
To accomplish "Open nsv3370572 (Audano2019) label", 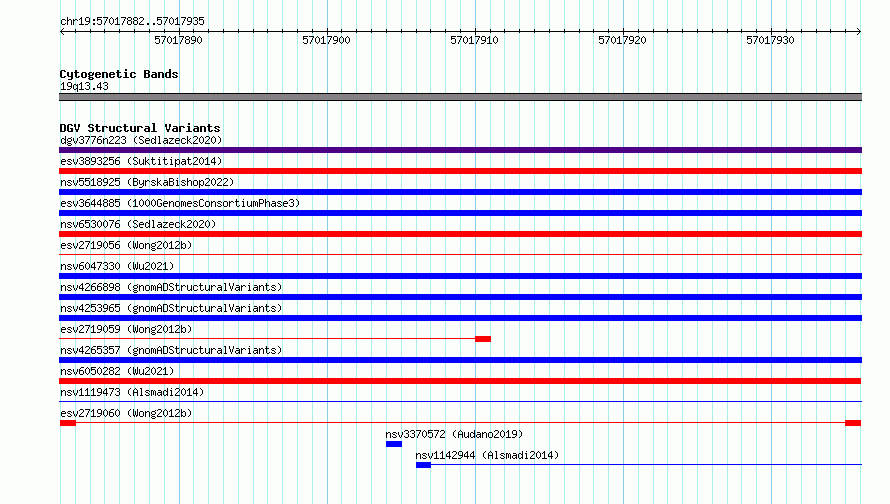I will pos(454,434).
